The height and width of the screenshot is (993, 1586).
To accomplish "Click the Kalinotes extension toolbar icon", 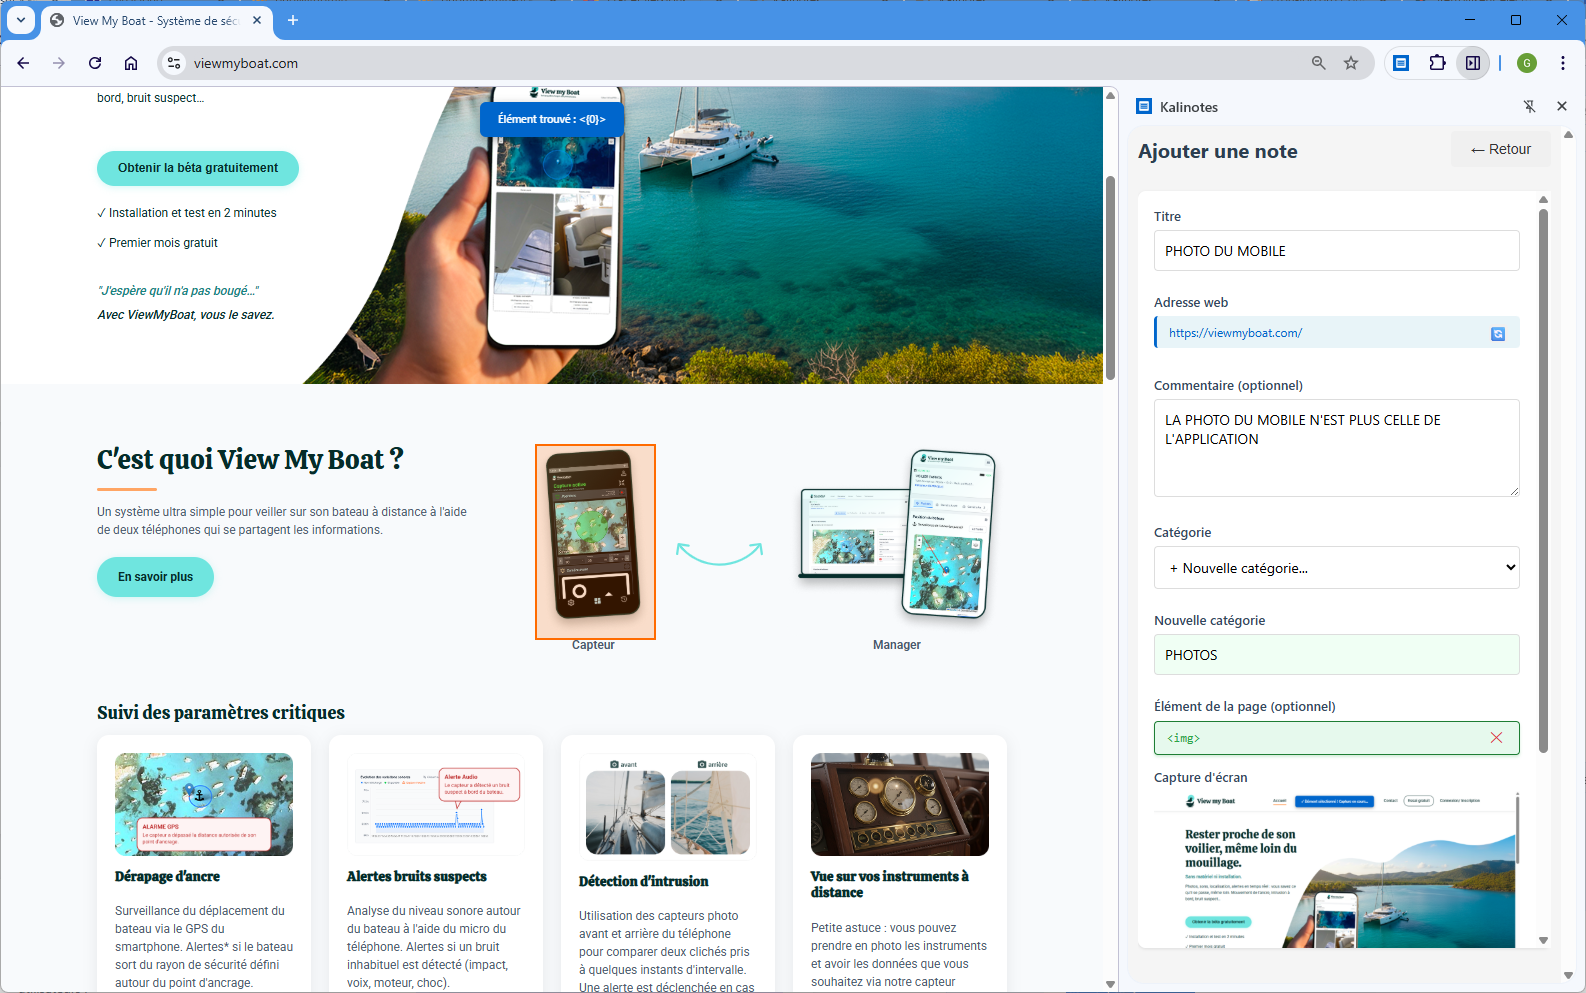I will [1401, 63].
